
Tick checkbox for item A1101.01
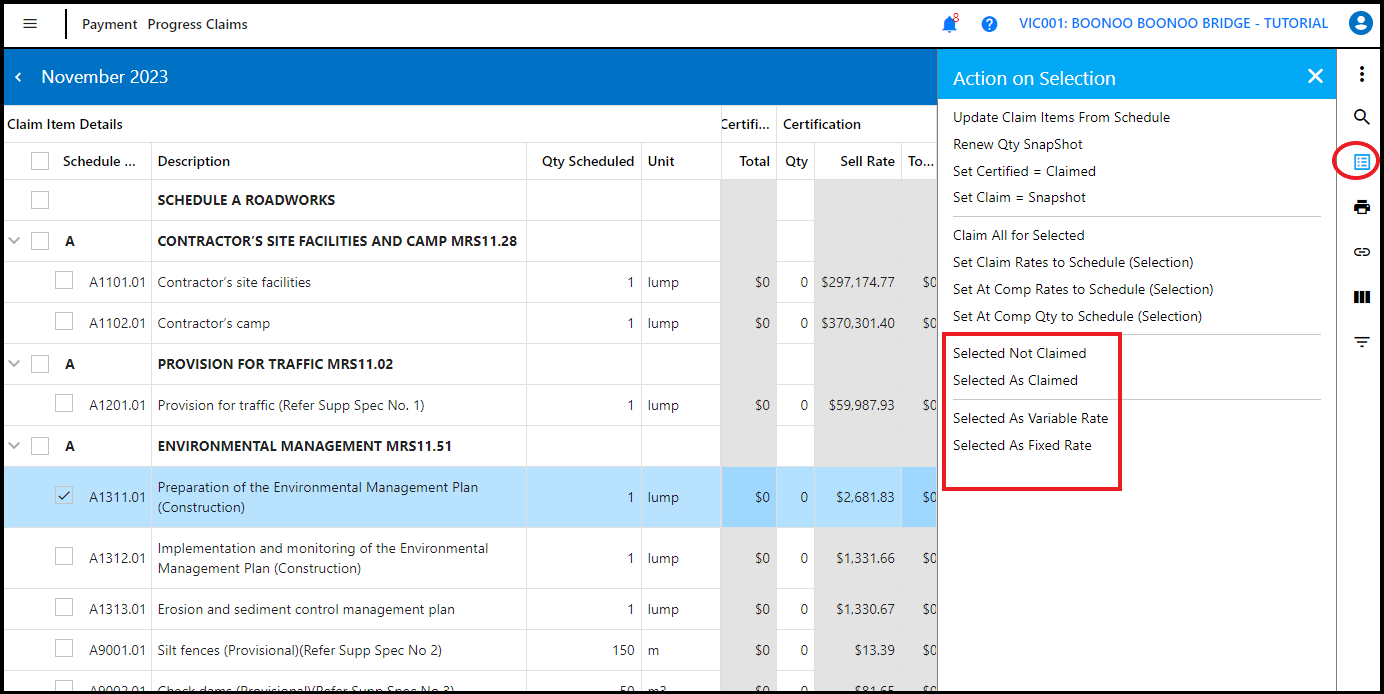tap(64, 281)
